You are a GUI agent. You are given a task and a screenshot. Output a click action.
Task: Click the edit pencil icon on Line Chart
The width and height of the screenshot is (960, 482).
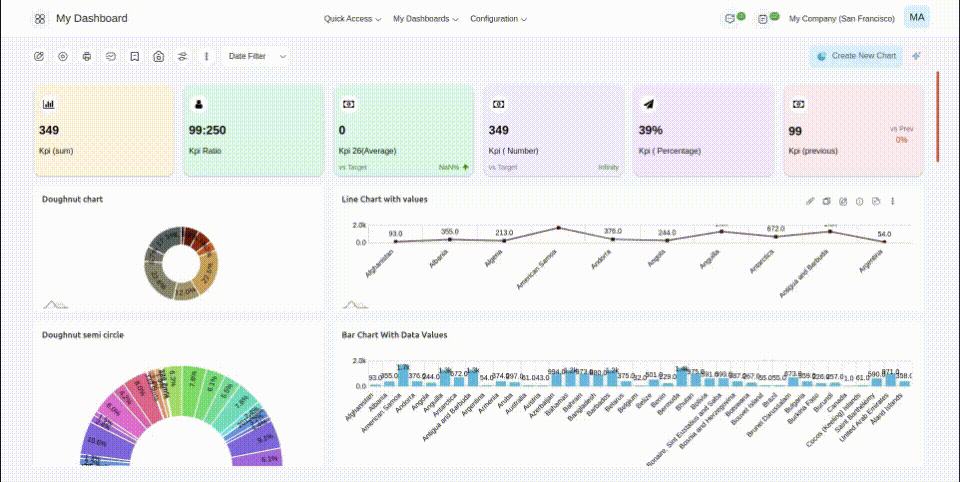click(811, 201)
